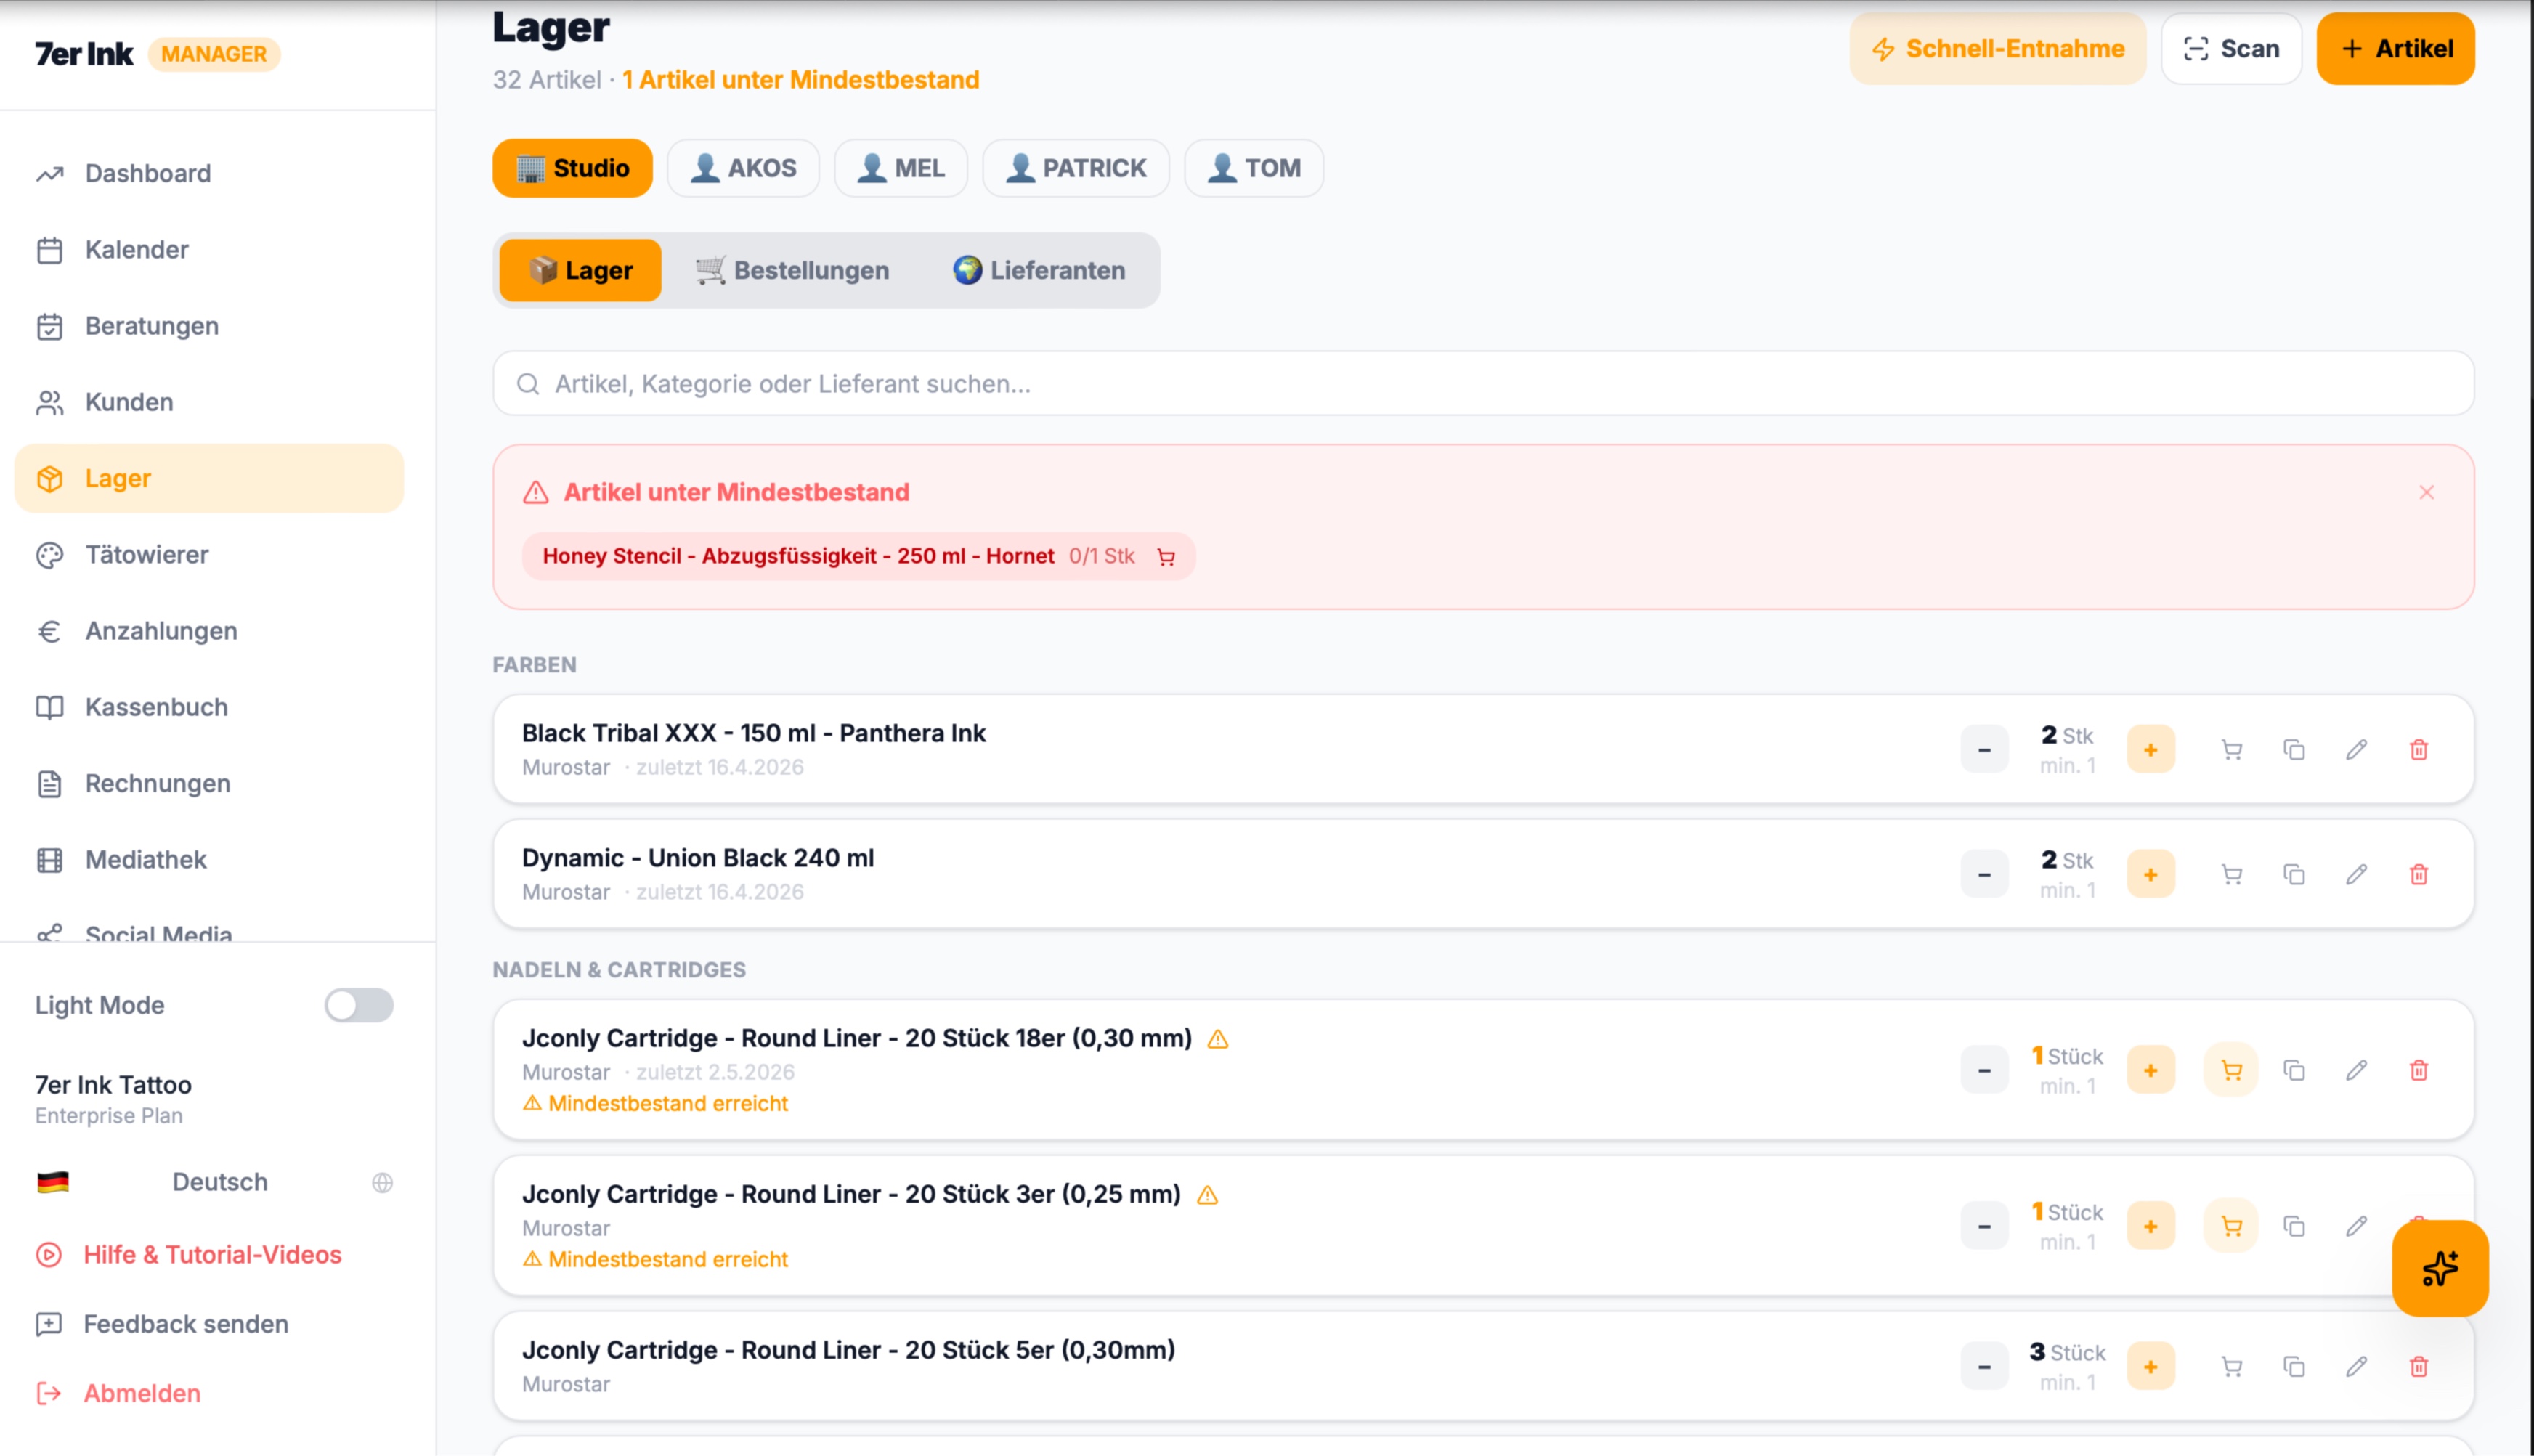Delete the Black Tribal XXX article
Image resolution: width=2534 pixels, height=1456 pixels.
coord(2419,750)
